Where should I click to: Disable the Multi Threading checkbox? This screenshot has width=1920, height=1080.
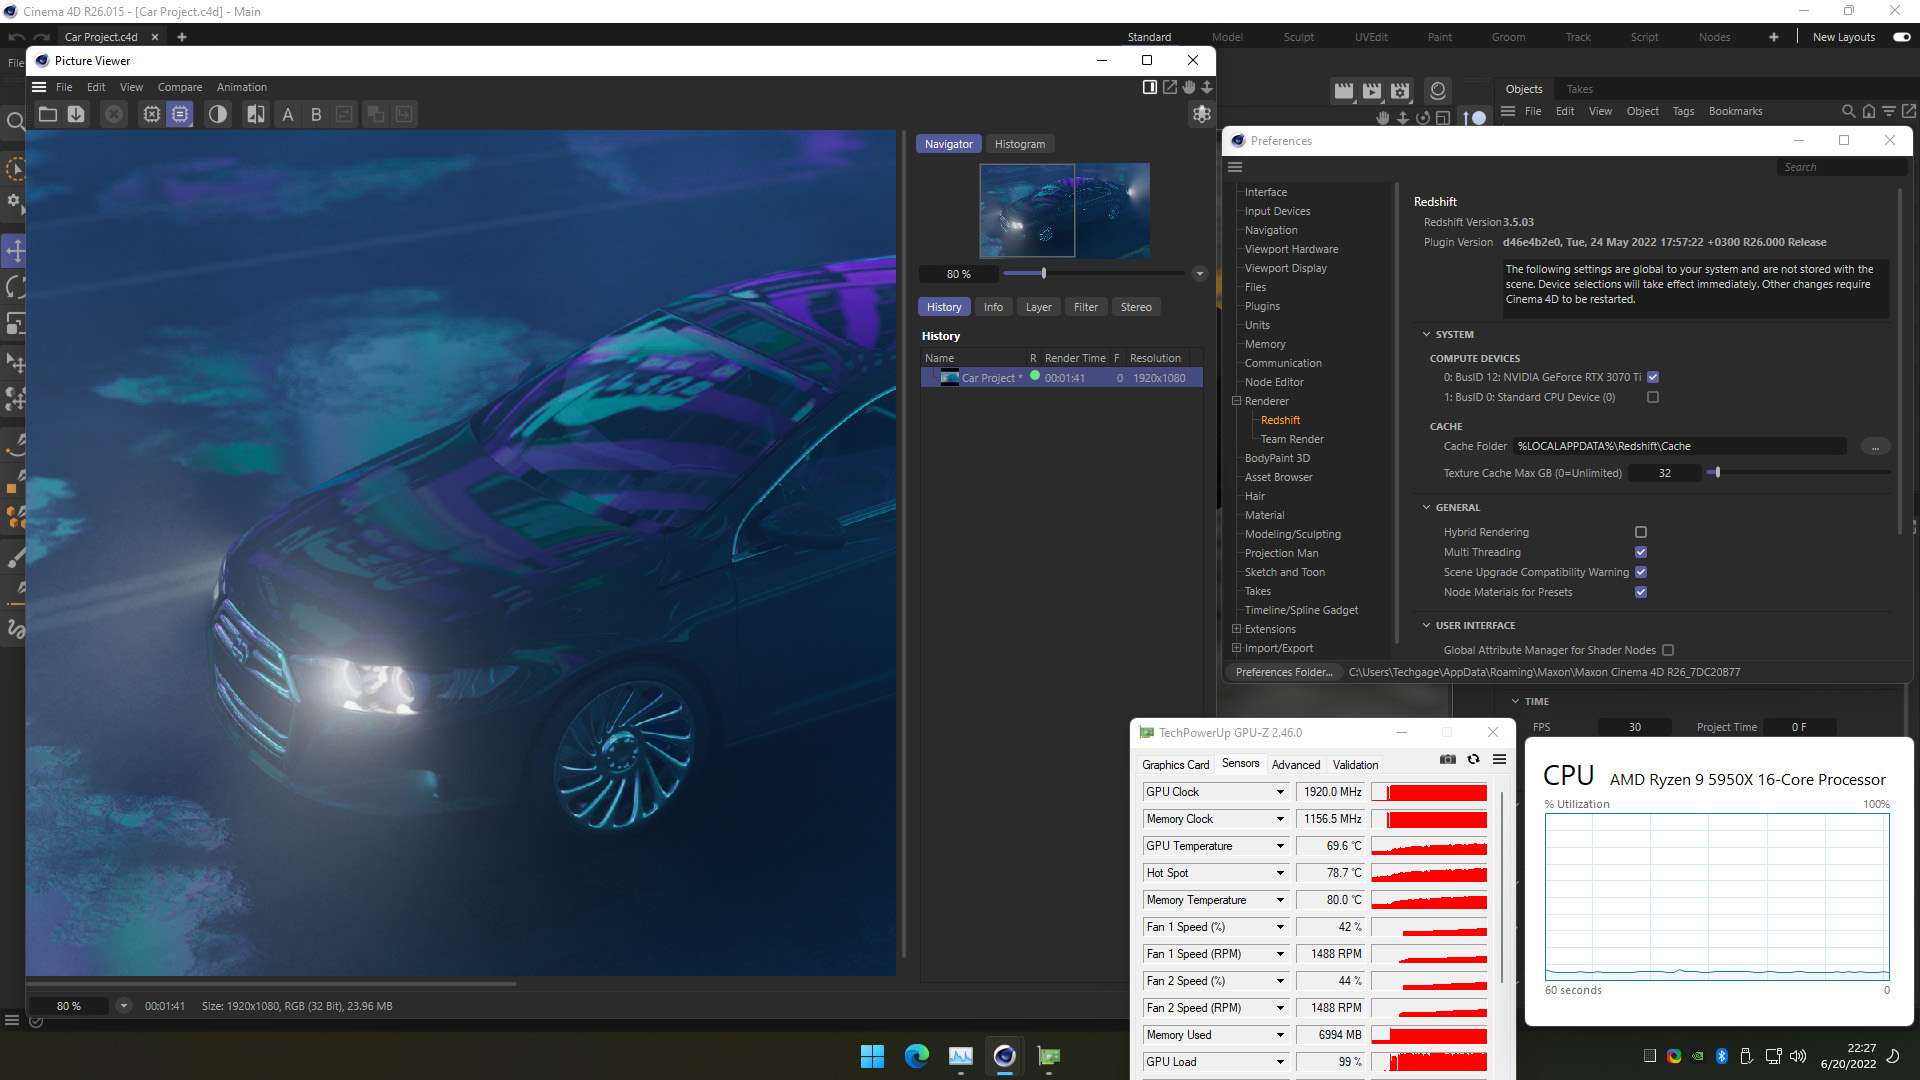1640,552
